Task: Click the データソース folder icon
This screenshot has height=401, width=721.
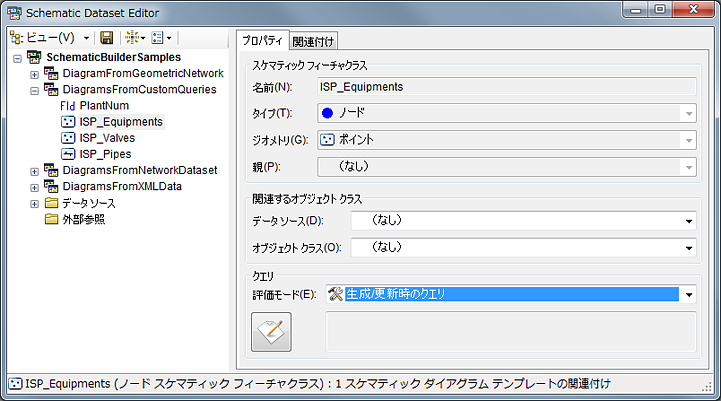Action: (52, 203)
